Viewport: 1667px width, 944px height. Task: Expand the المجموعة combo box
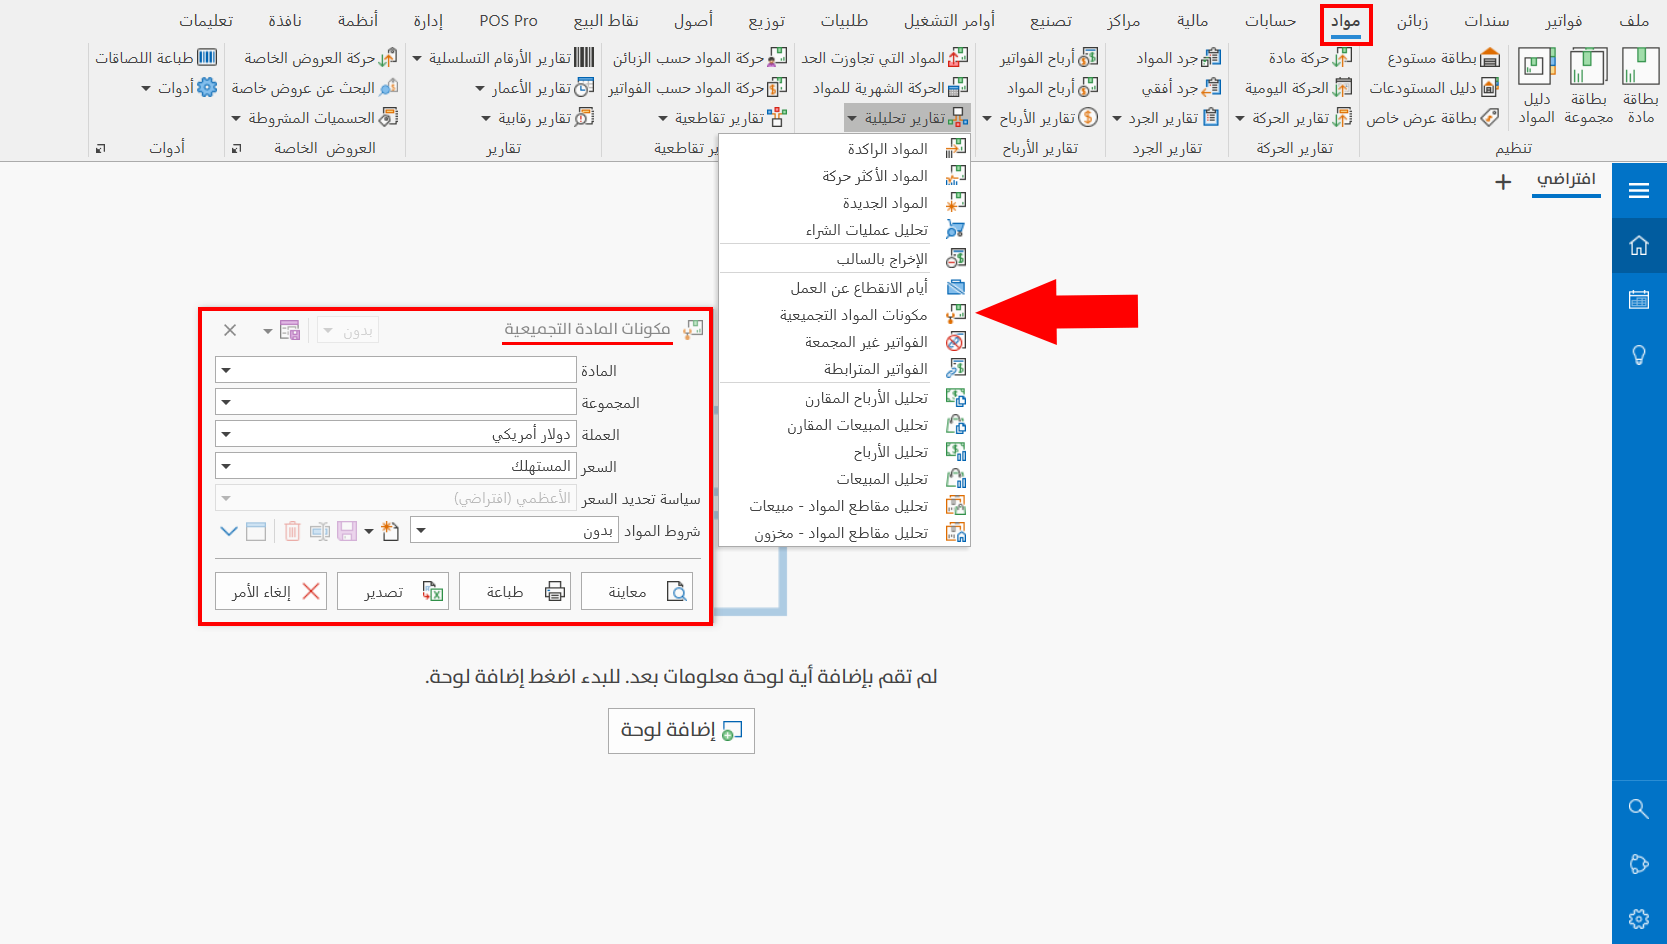pyautogui.click(x=226, y=402)
